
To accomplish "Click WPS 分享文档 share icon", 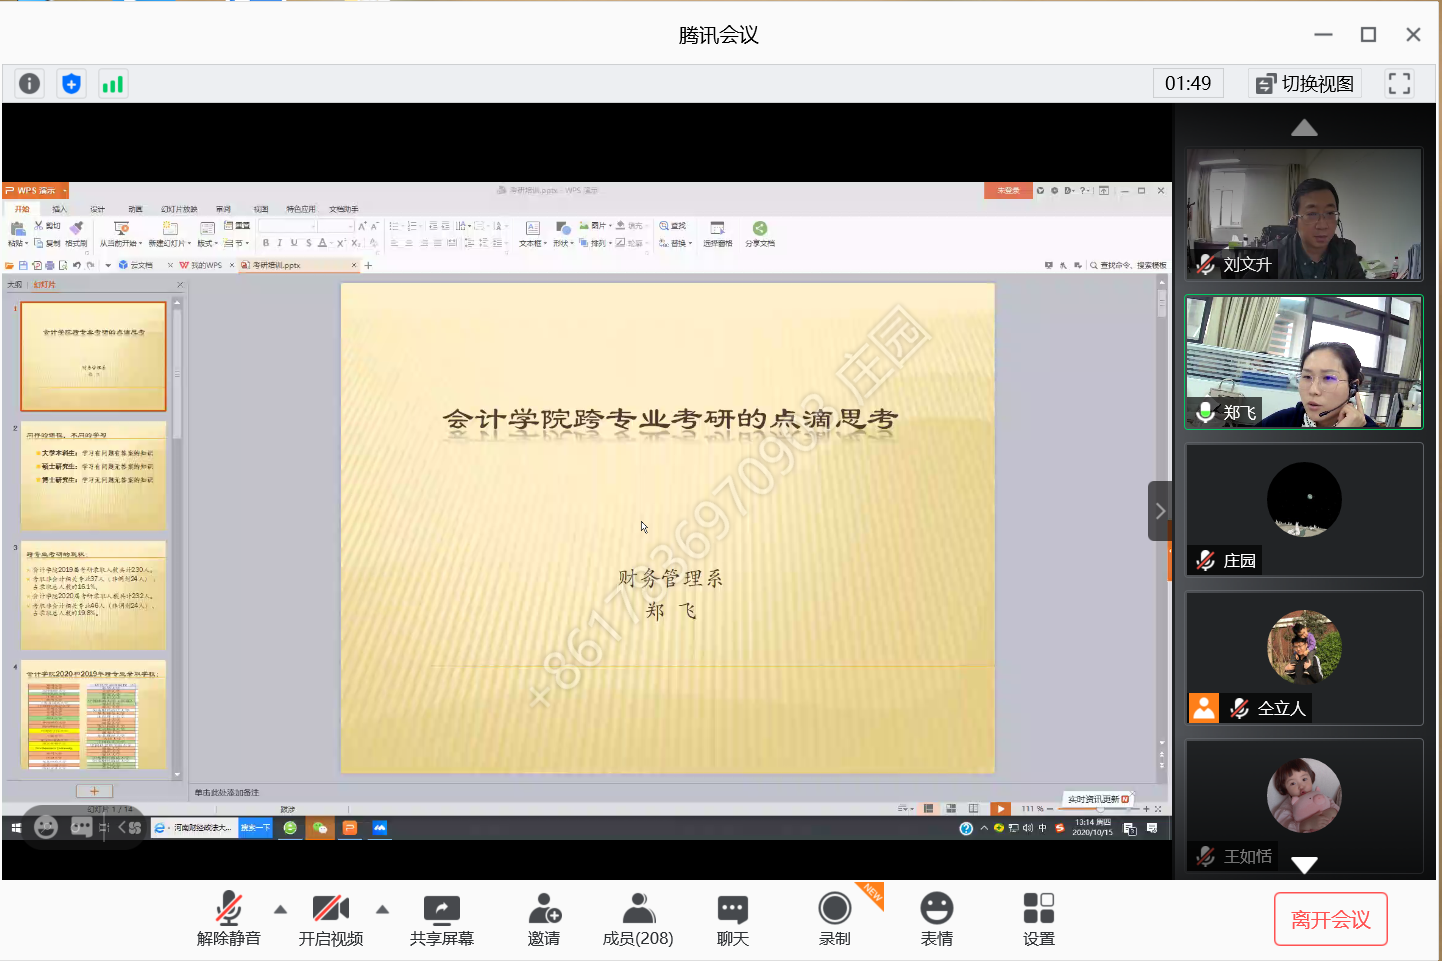I will tap(760, 234).
